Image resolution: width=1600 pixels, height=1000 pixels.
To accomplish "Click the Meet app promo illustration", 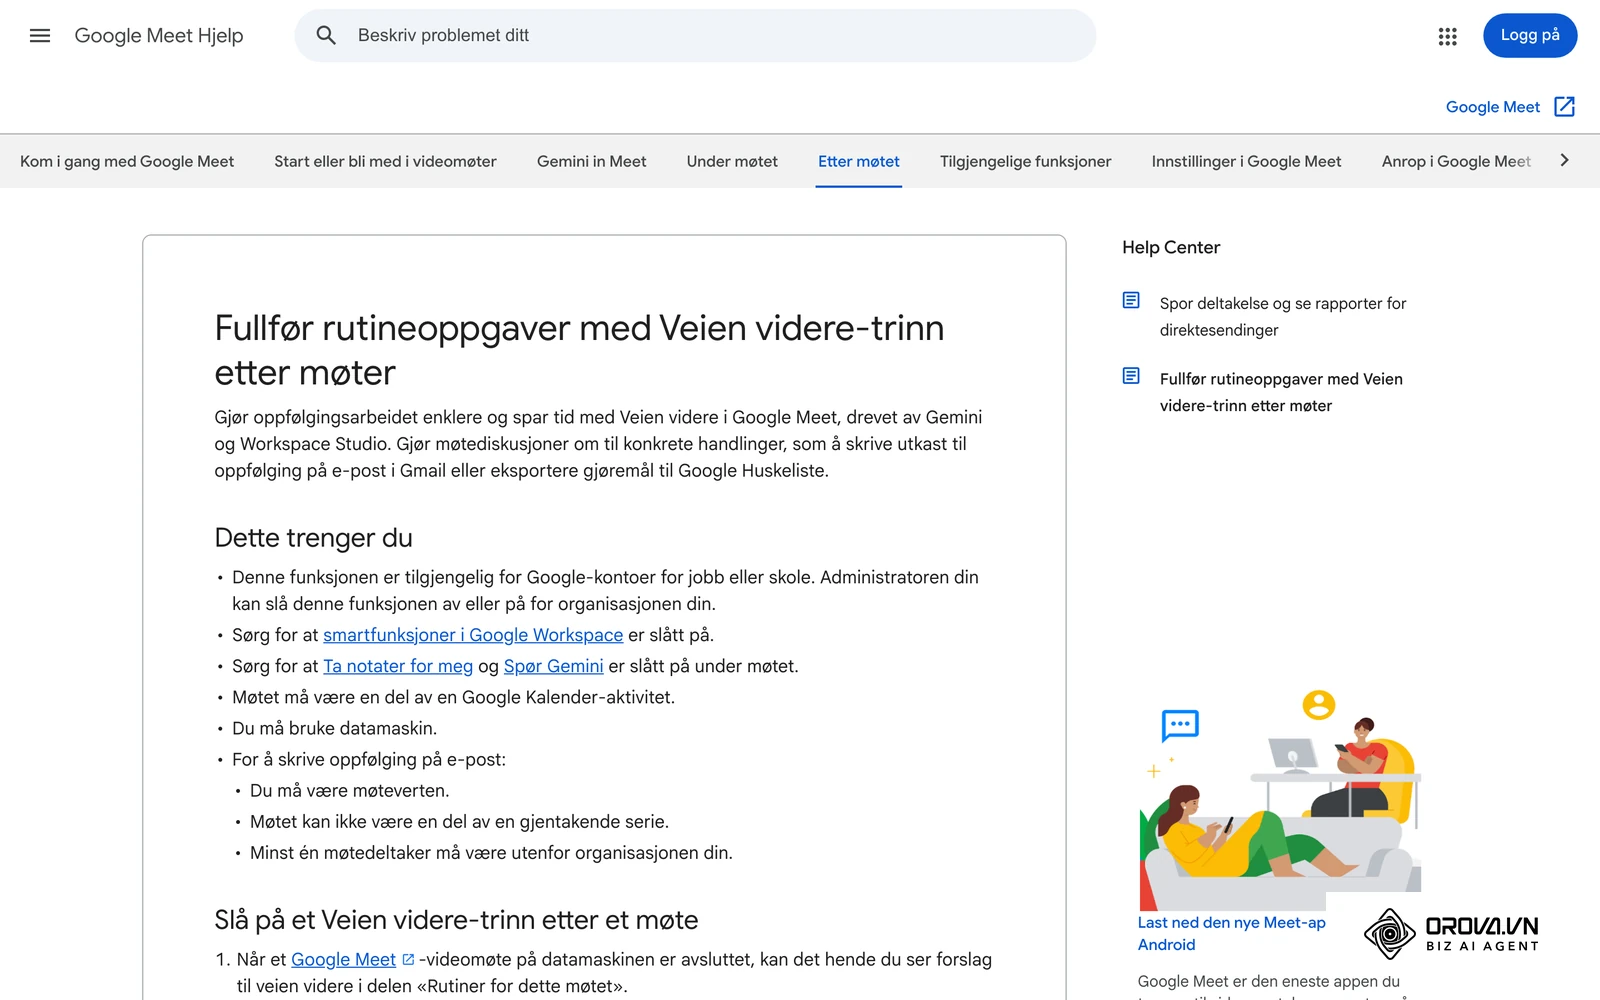I will pyautogui.click(x=1280, y=798).
